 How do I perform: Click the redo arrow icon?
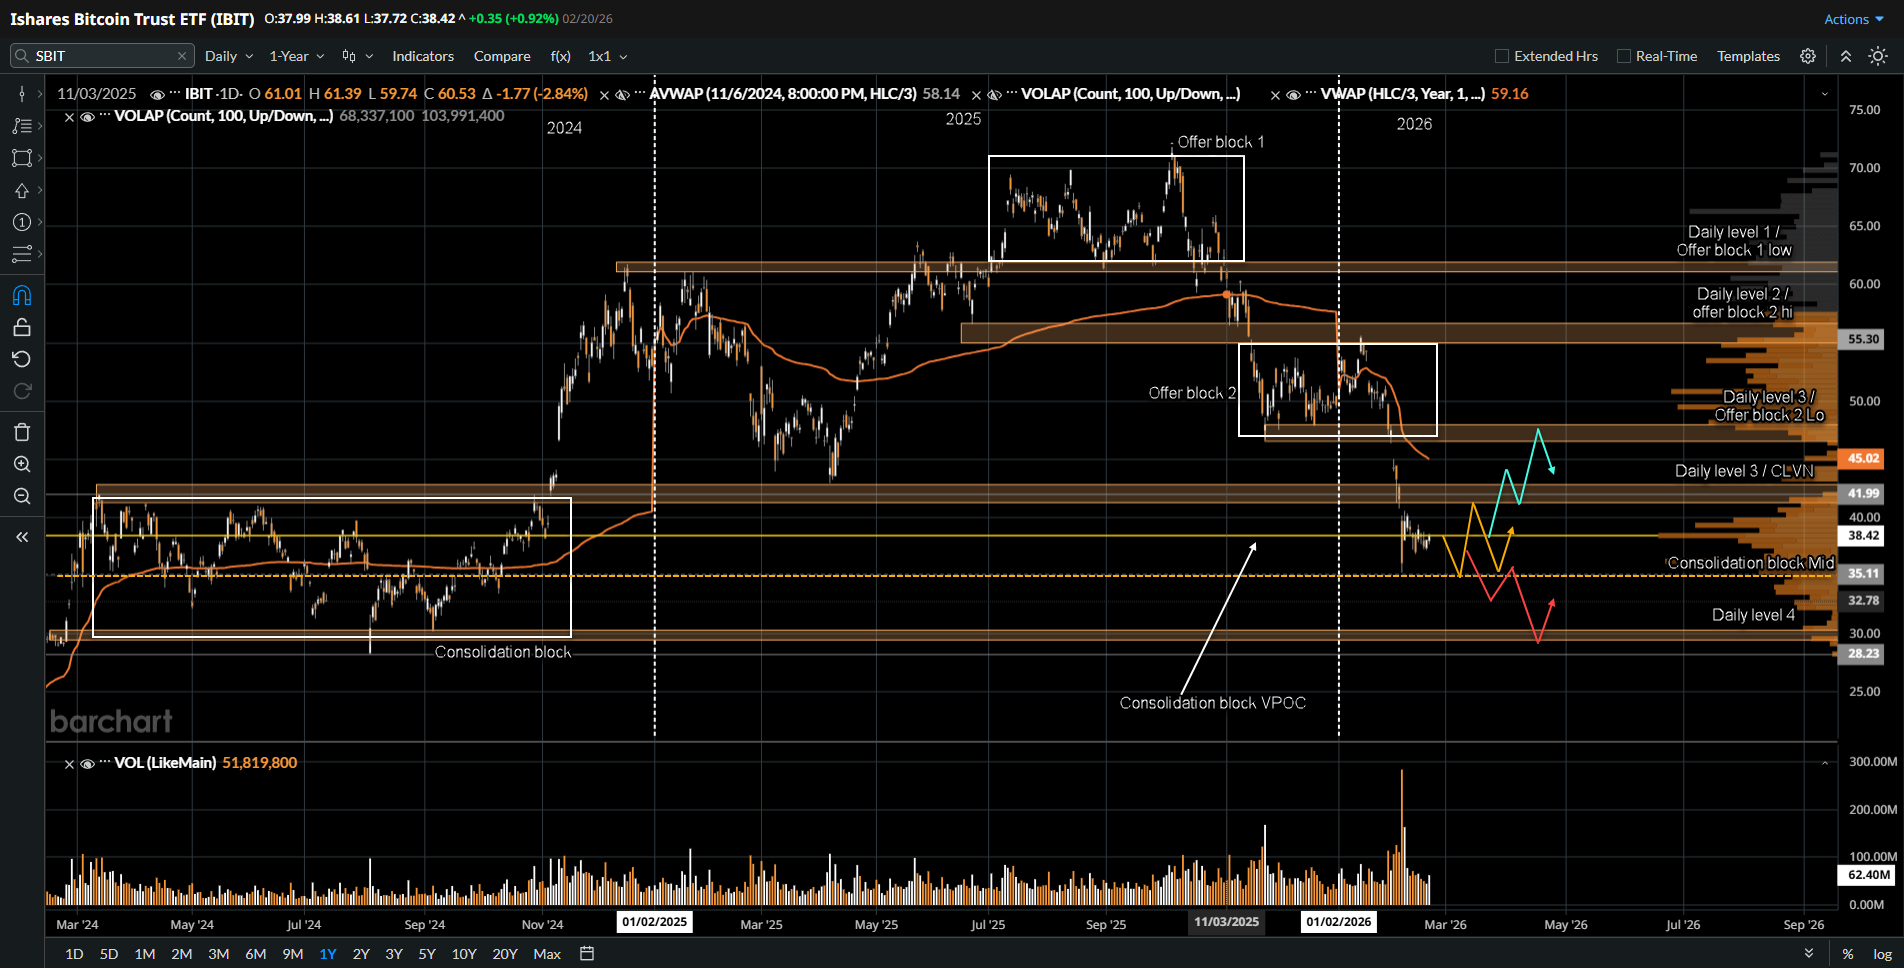click(21, 391)
